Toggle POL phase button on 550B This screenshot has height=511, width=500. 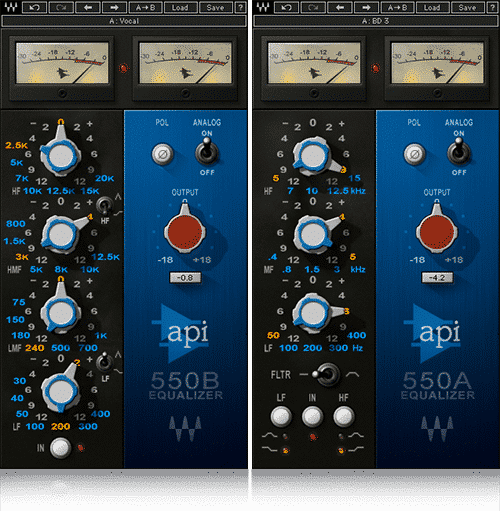coord(162,154)
